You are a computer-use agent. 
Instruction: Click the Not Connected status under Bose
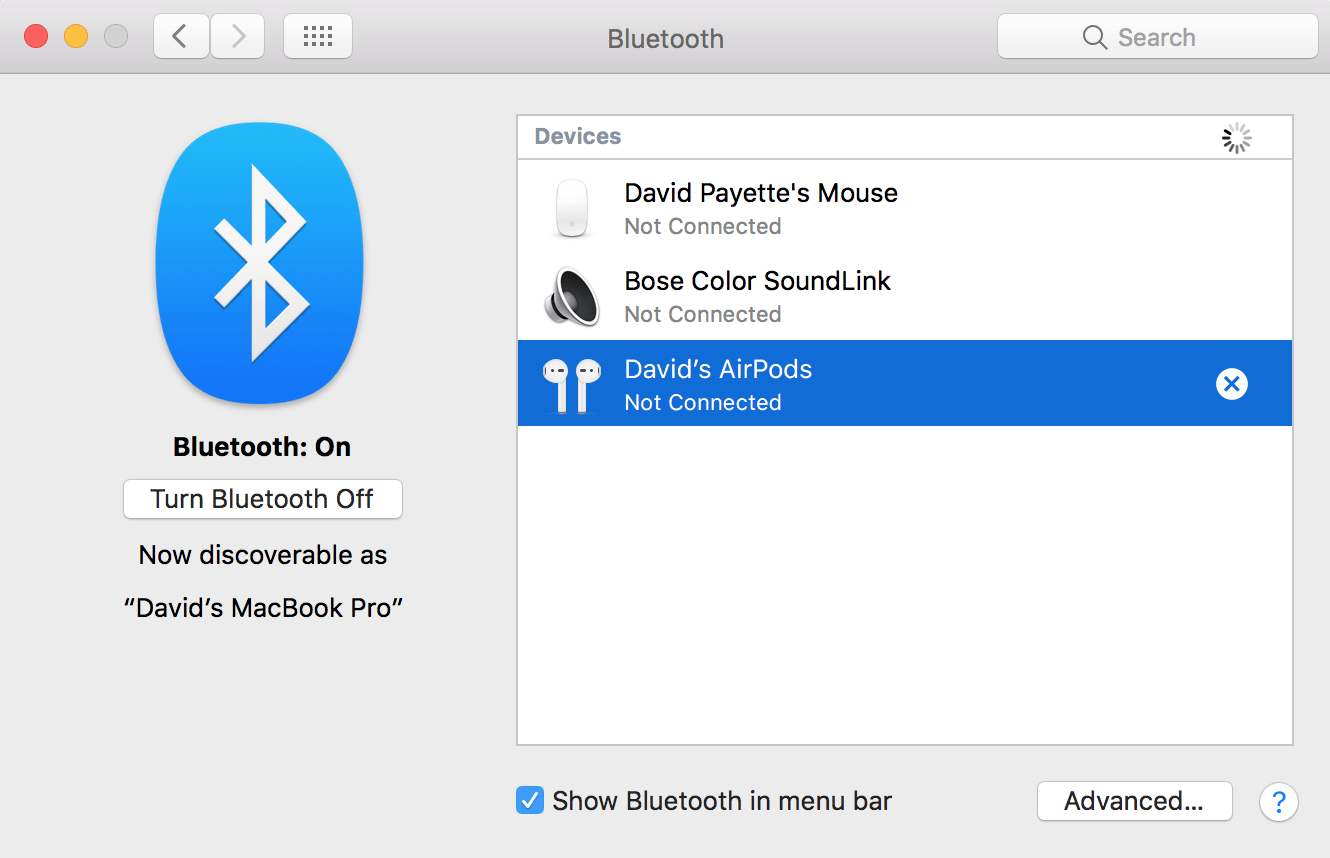coord(703,314)
